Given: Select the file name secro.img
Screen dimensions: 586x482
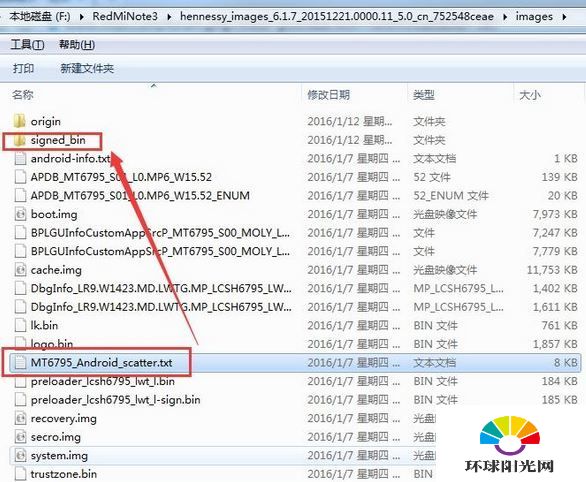Looking at the screenshot, I should (x=56, y=437).
